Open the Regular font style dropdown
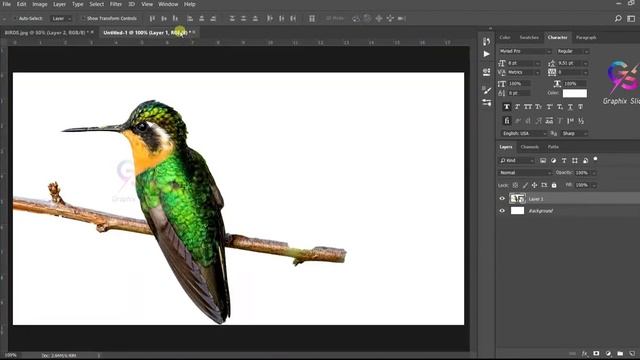 click(572, 51)
